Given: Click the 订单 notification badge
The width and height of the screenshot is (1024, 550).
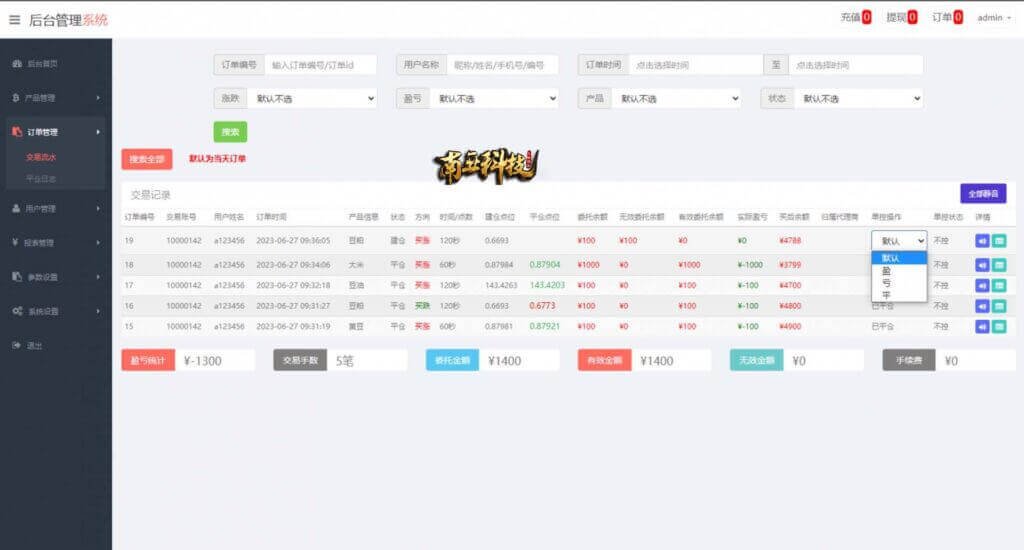Looking at the screenshot, I should 957,17.
